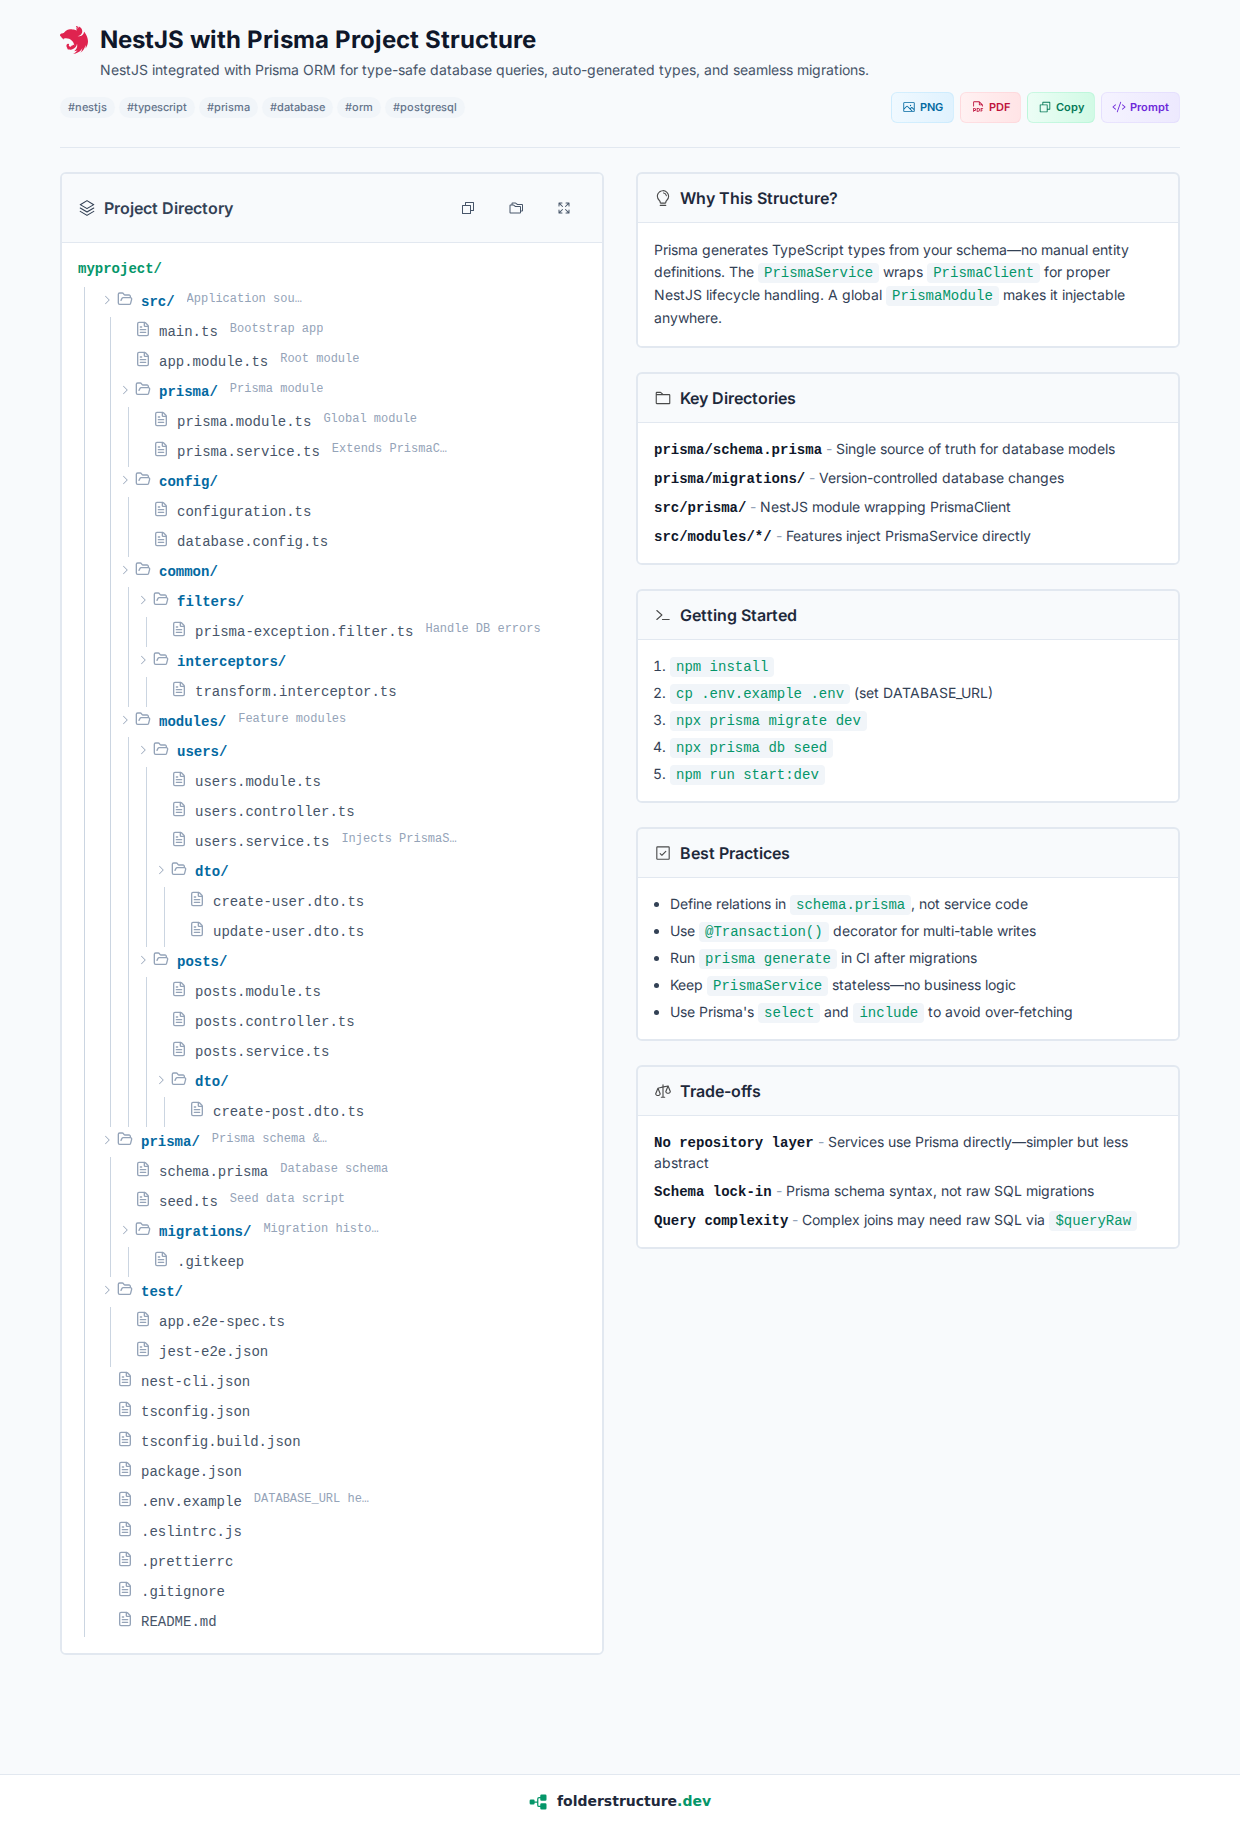Open the folderstructure.dev footer link
Image resolution: width=1240 pixels, height=1828 pixels.
click(x=633, y=1801)
